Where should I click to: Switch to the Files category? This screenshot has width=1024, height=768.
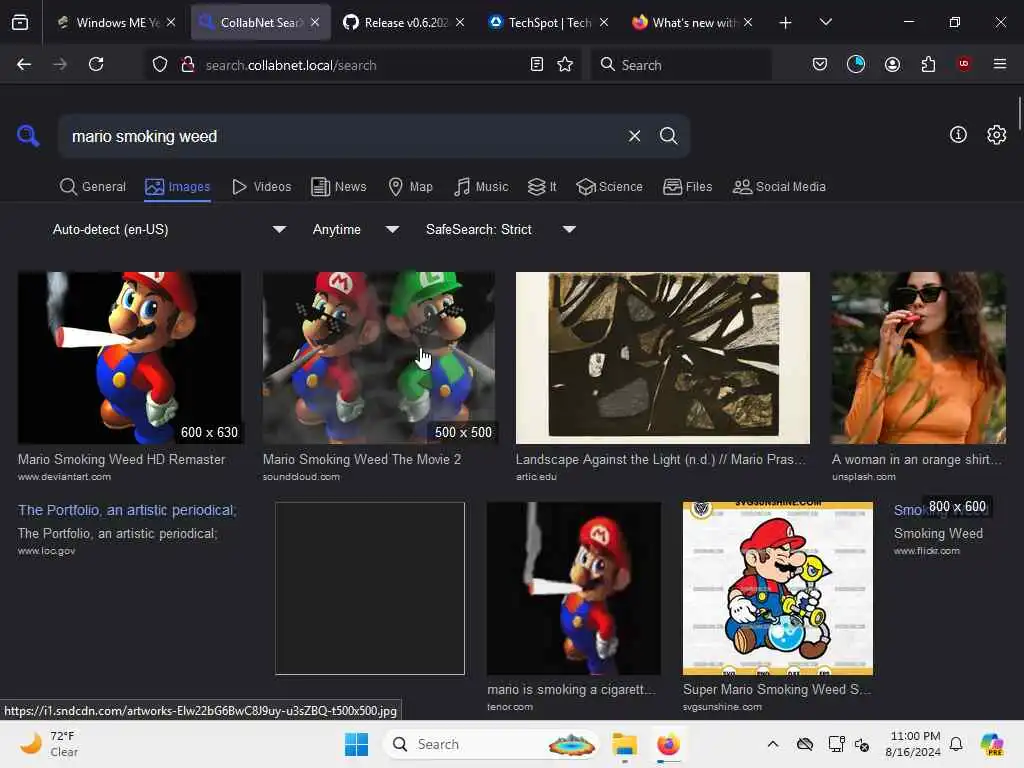click(x=687, y=187)
